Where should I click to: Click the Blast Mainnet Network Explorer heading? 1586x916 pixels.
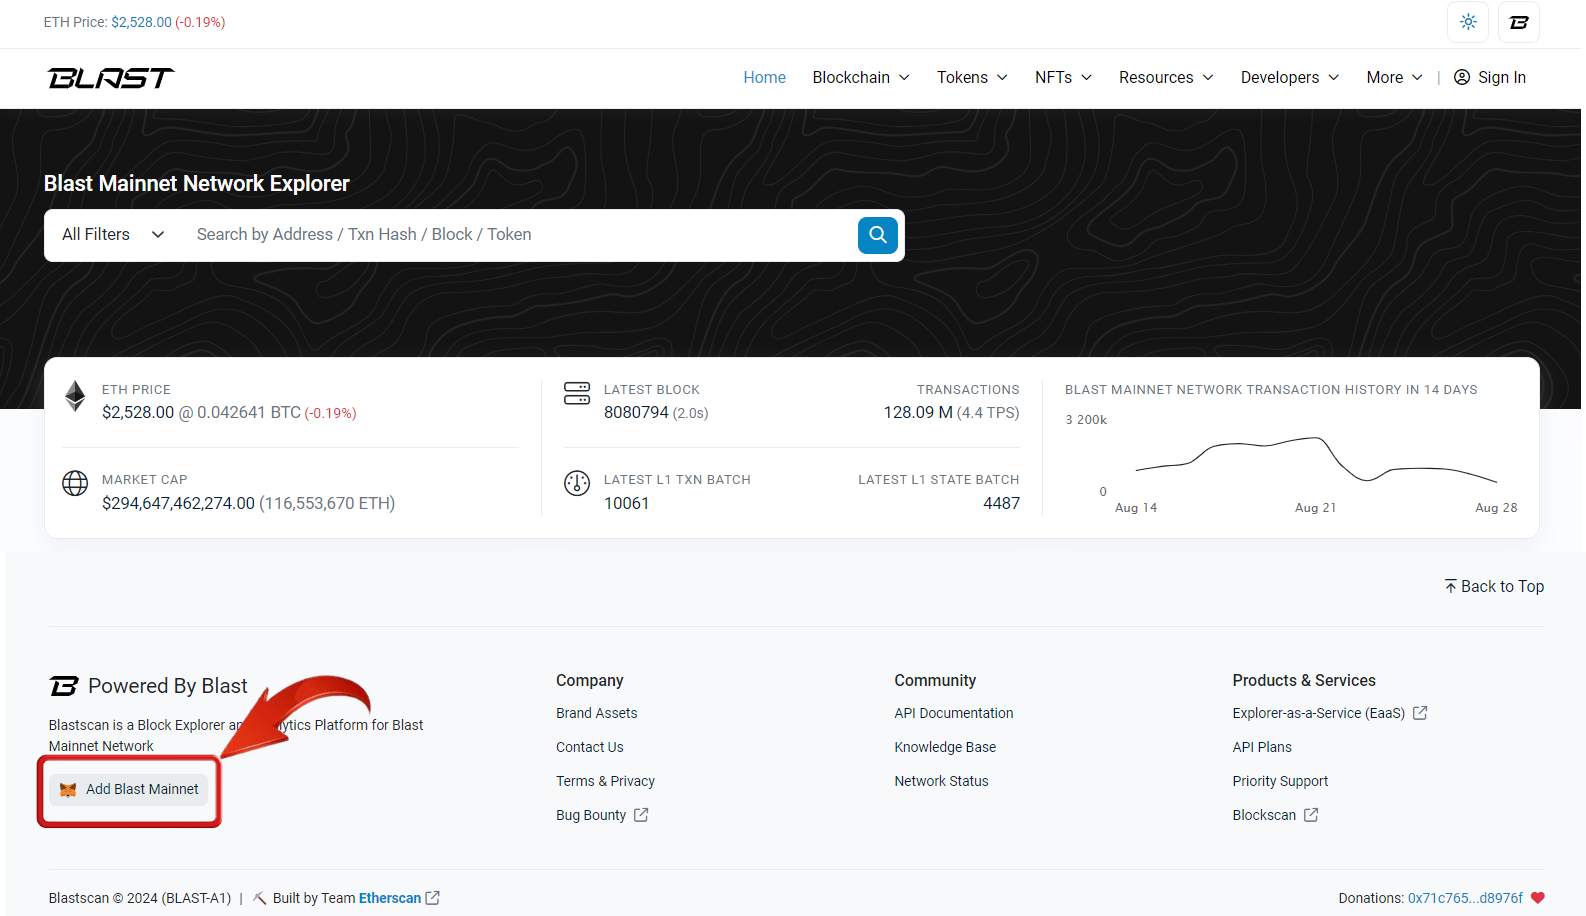click(x=196, y=183)
